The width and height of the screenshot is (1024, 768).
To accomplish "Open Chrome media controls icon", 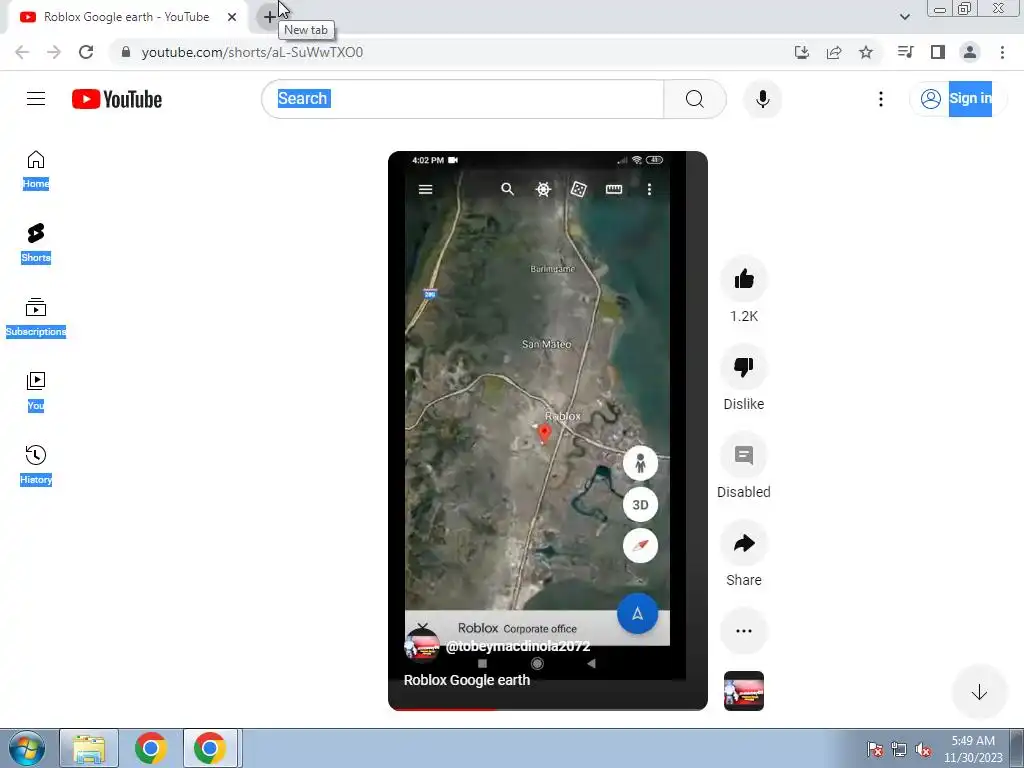I will [x=906, y=52].
